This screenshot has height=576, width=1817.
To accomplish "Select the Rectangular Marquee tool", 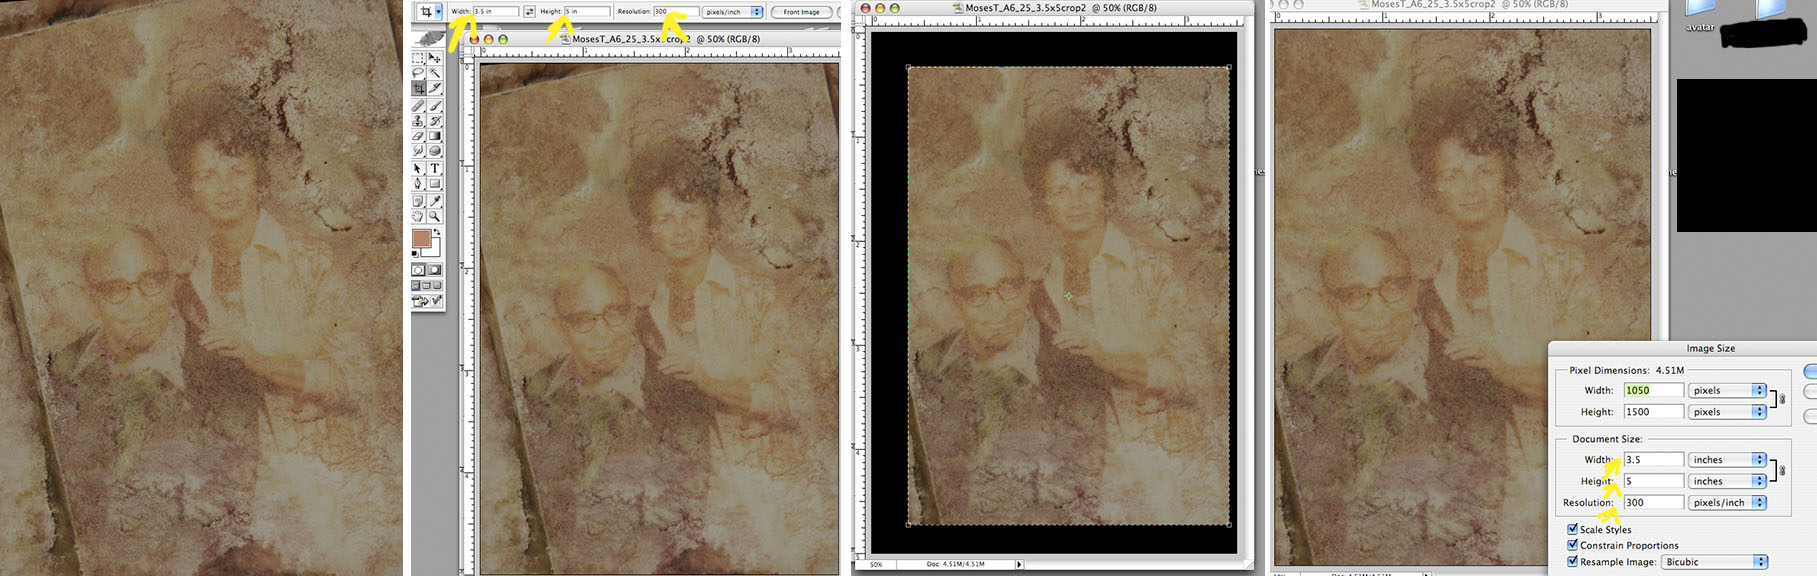I will tap(418, 58).
